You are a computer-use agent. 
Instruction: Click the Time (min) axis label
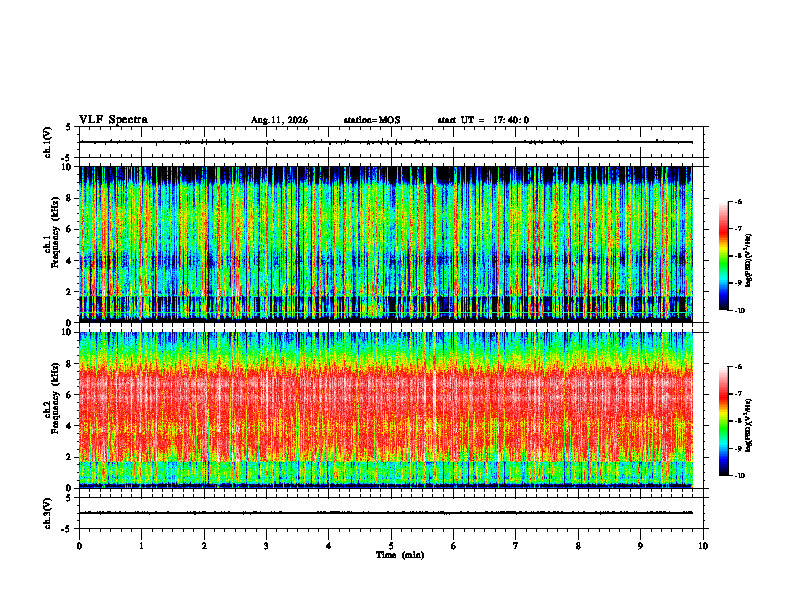click(x=400, y=555)
